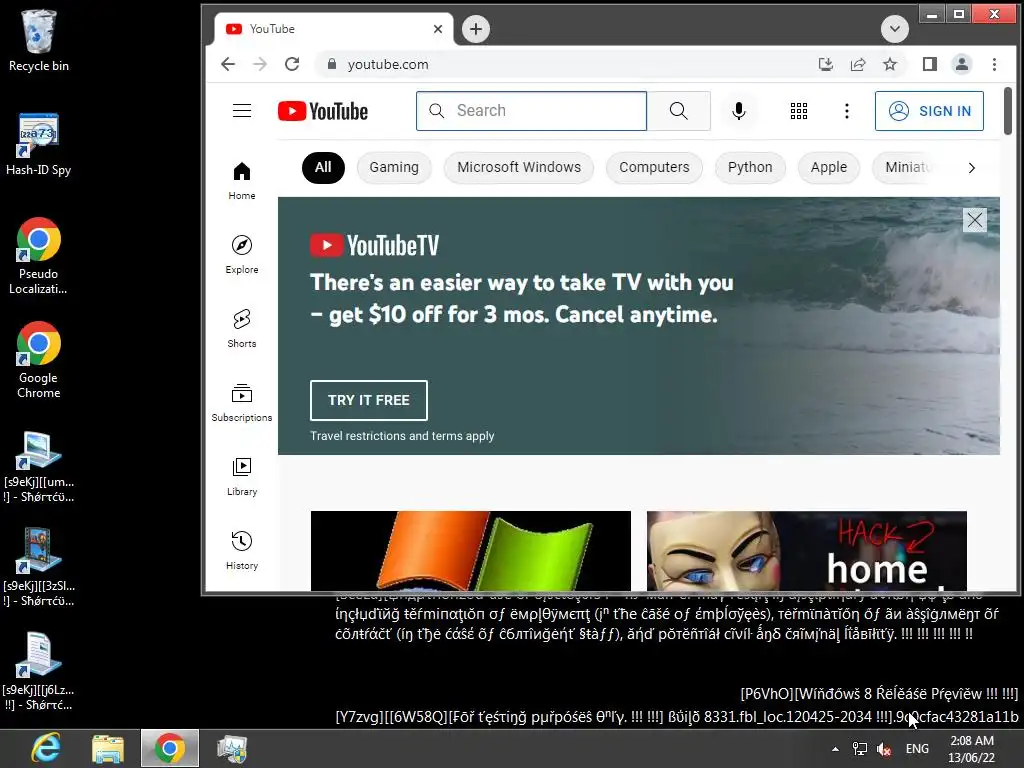The width and height of the screenshot is (1024, 768).
Task: Toggle the Chrome side panel icon
Action: (929, 64)
